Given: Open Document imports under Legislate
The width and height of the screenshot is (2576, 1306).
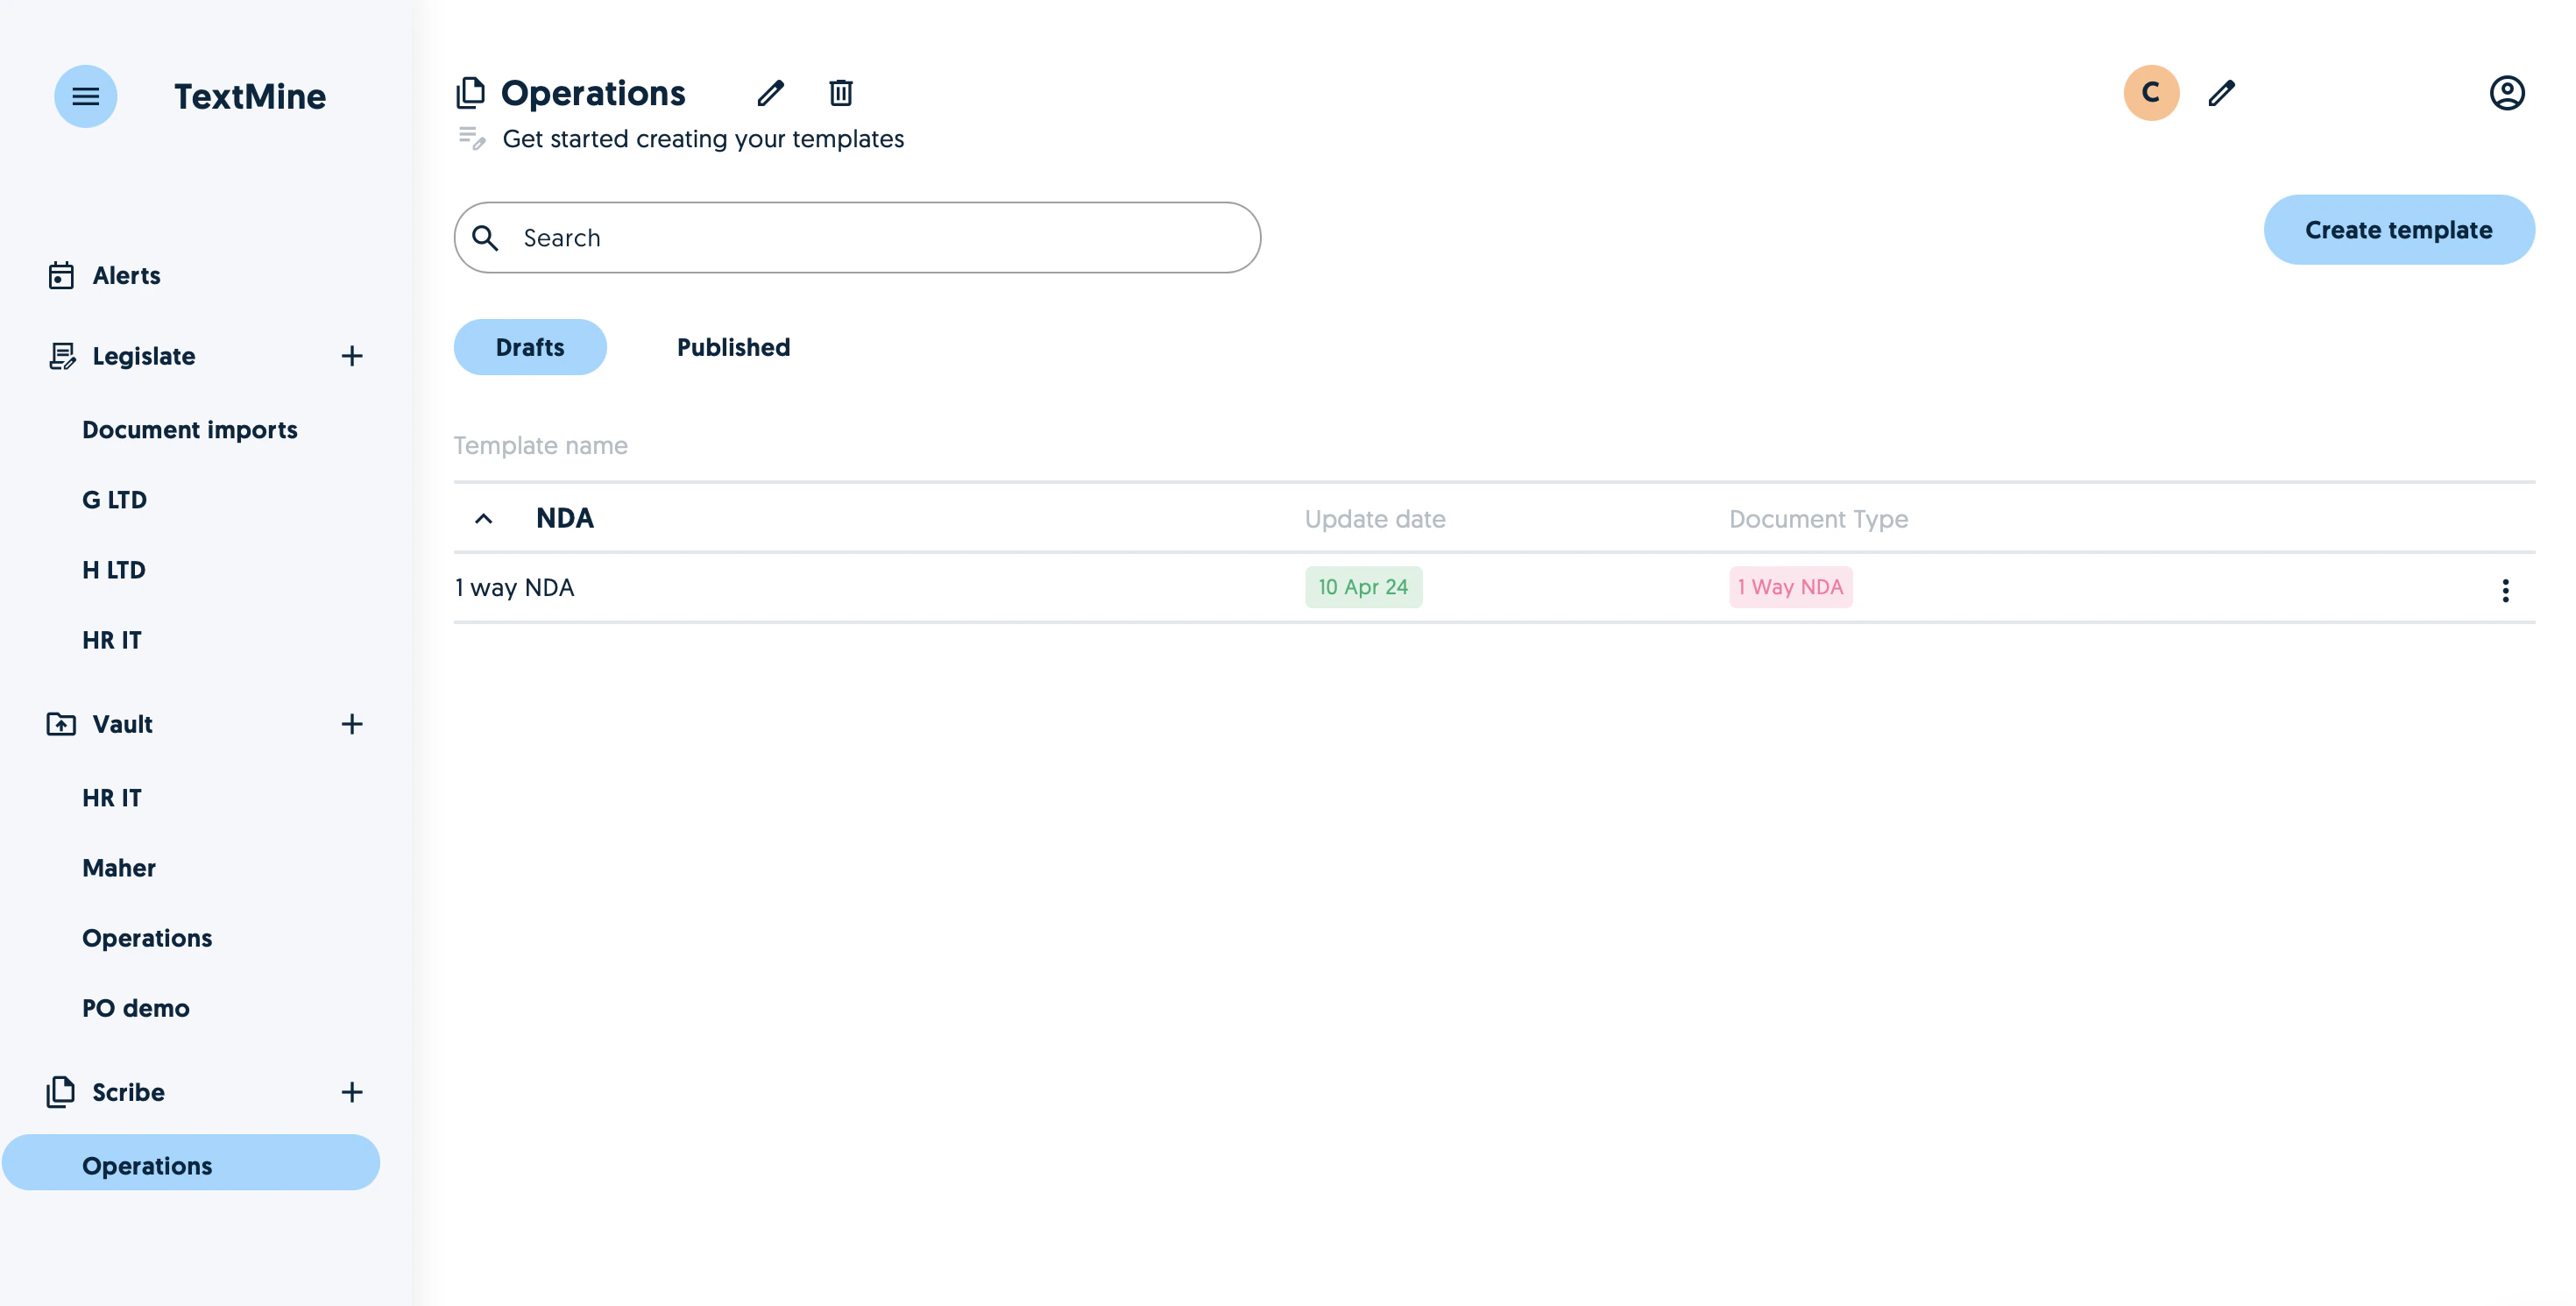Looking at the screenshot, I should (190, 430).
